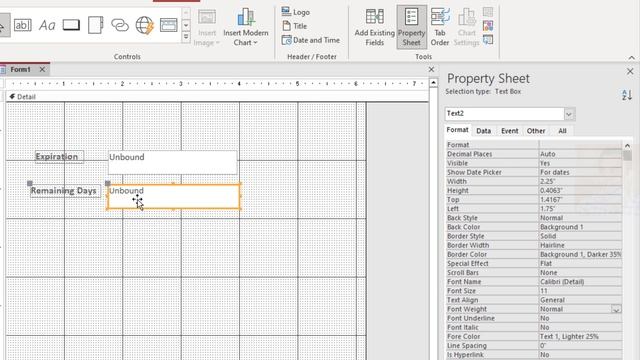The image size is (640, 360).
Task: Open the Font Weight dropdown arrow
Action: pyautogui.click(x=616, y=309)
